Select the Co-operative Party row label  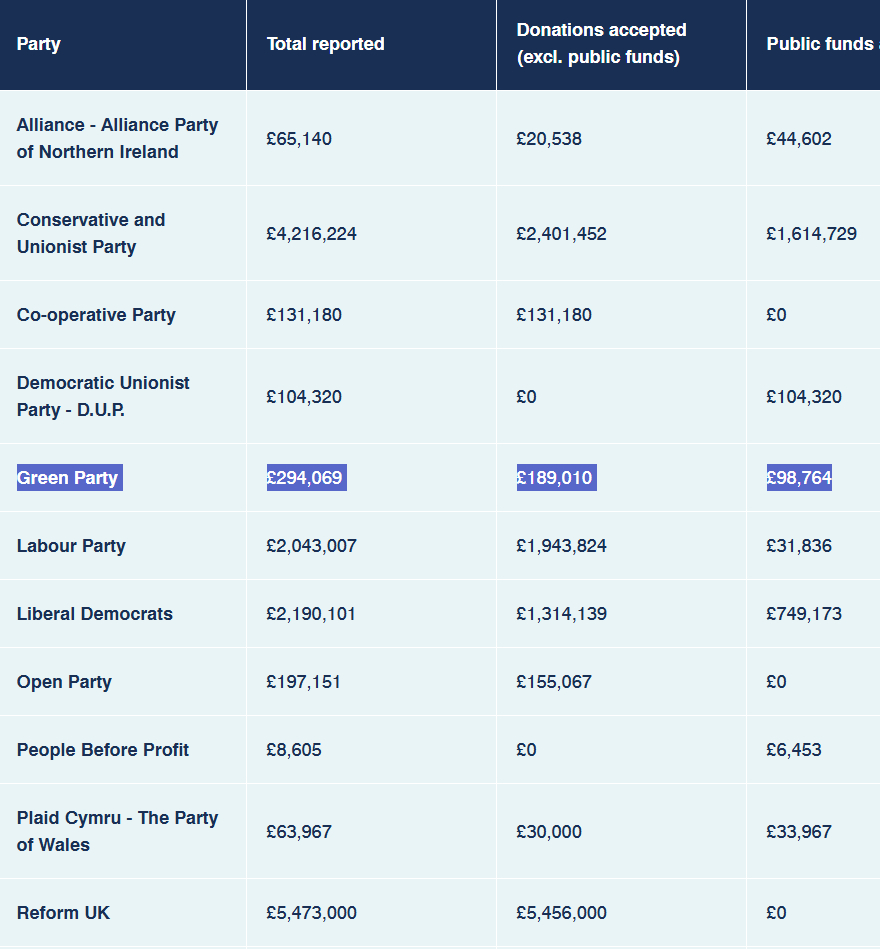pos(96,315)
